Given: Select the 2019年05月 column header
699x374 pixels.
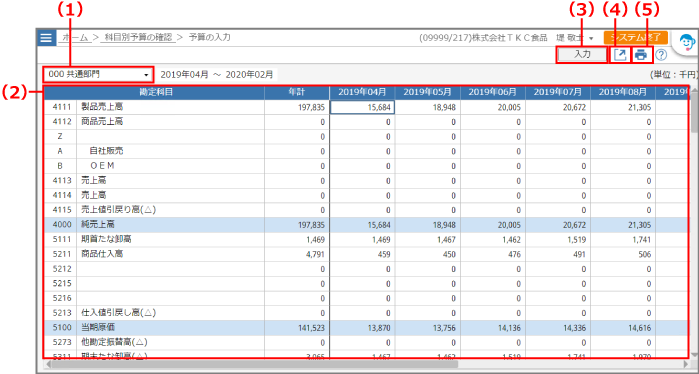Looking at the screenshot, I should [428, 92].
